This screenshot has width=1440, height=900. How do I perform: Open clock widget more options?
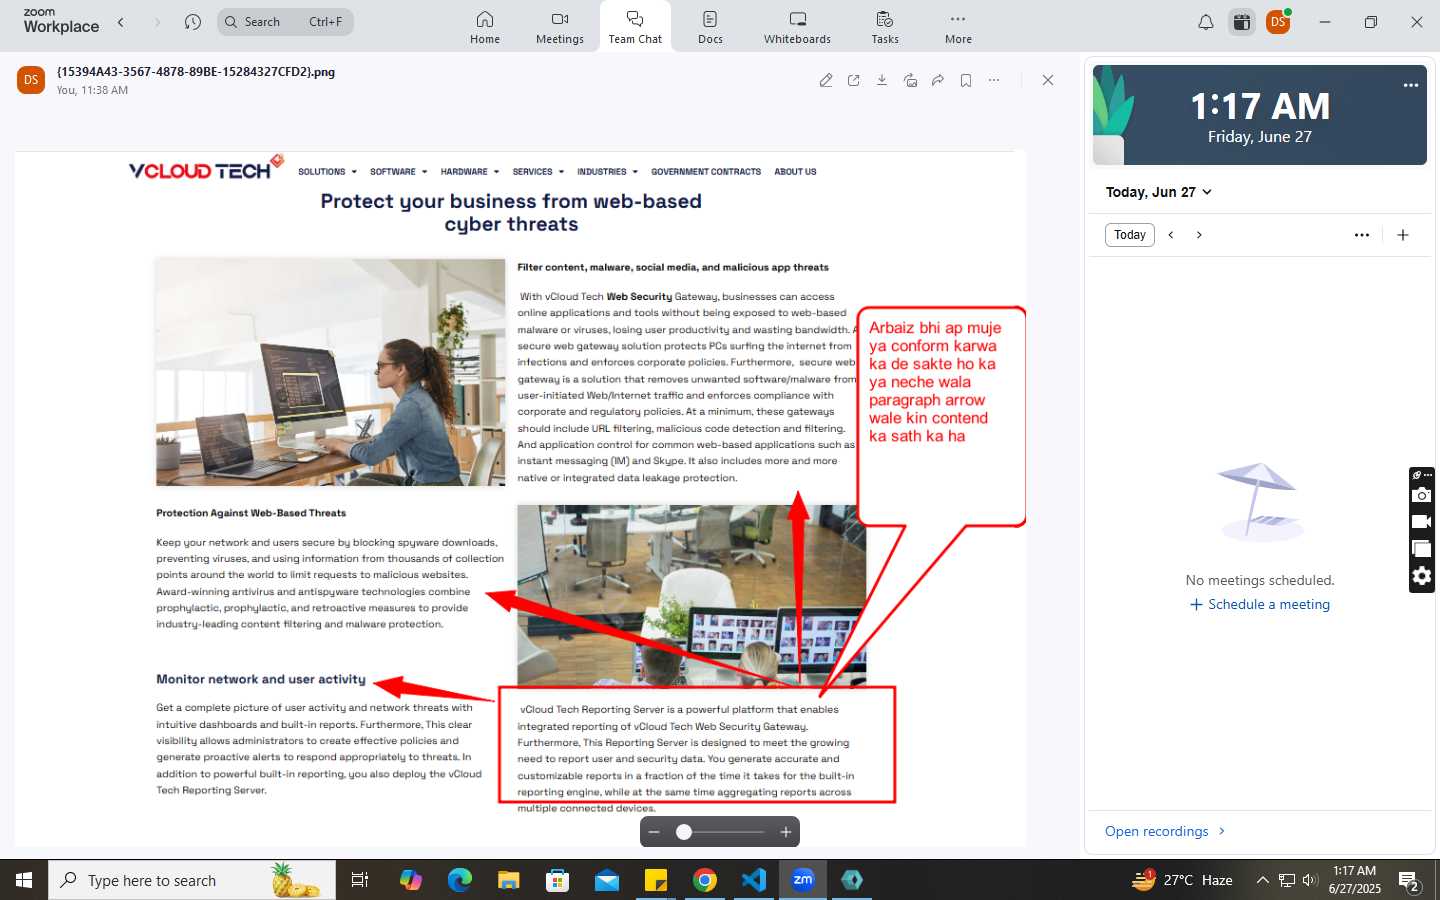1411,85
